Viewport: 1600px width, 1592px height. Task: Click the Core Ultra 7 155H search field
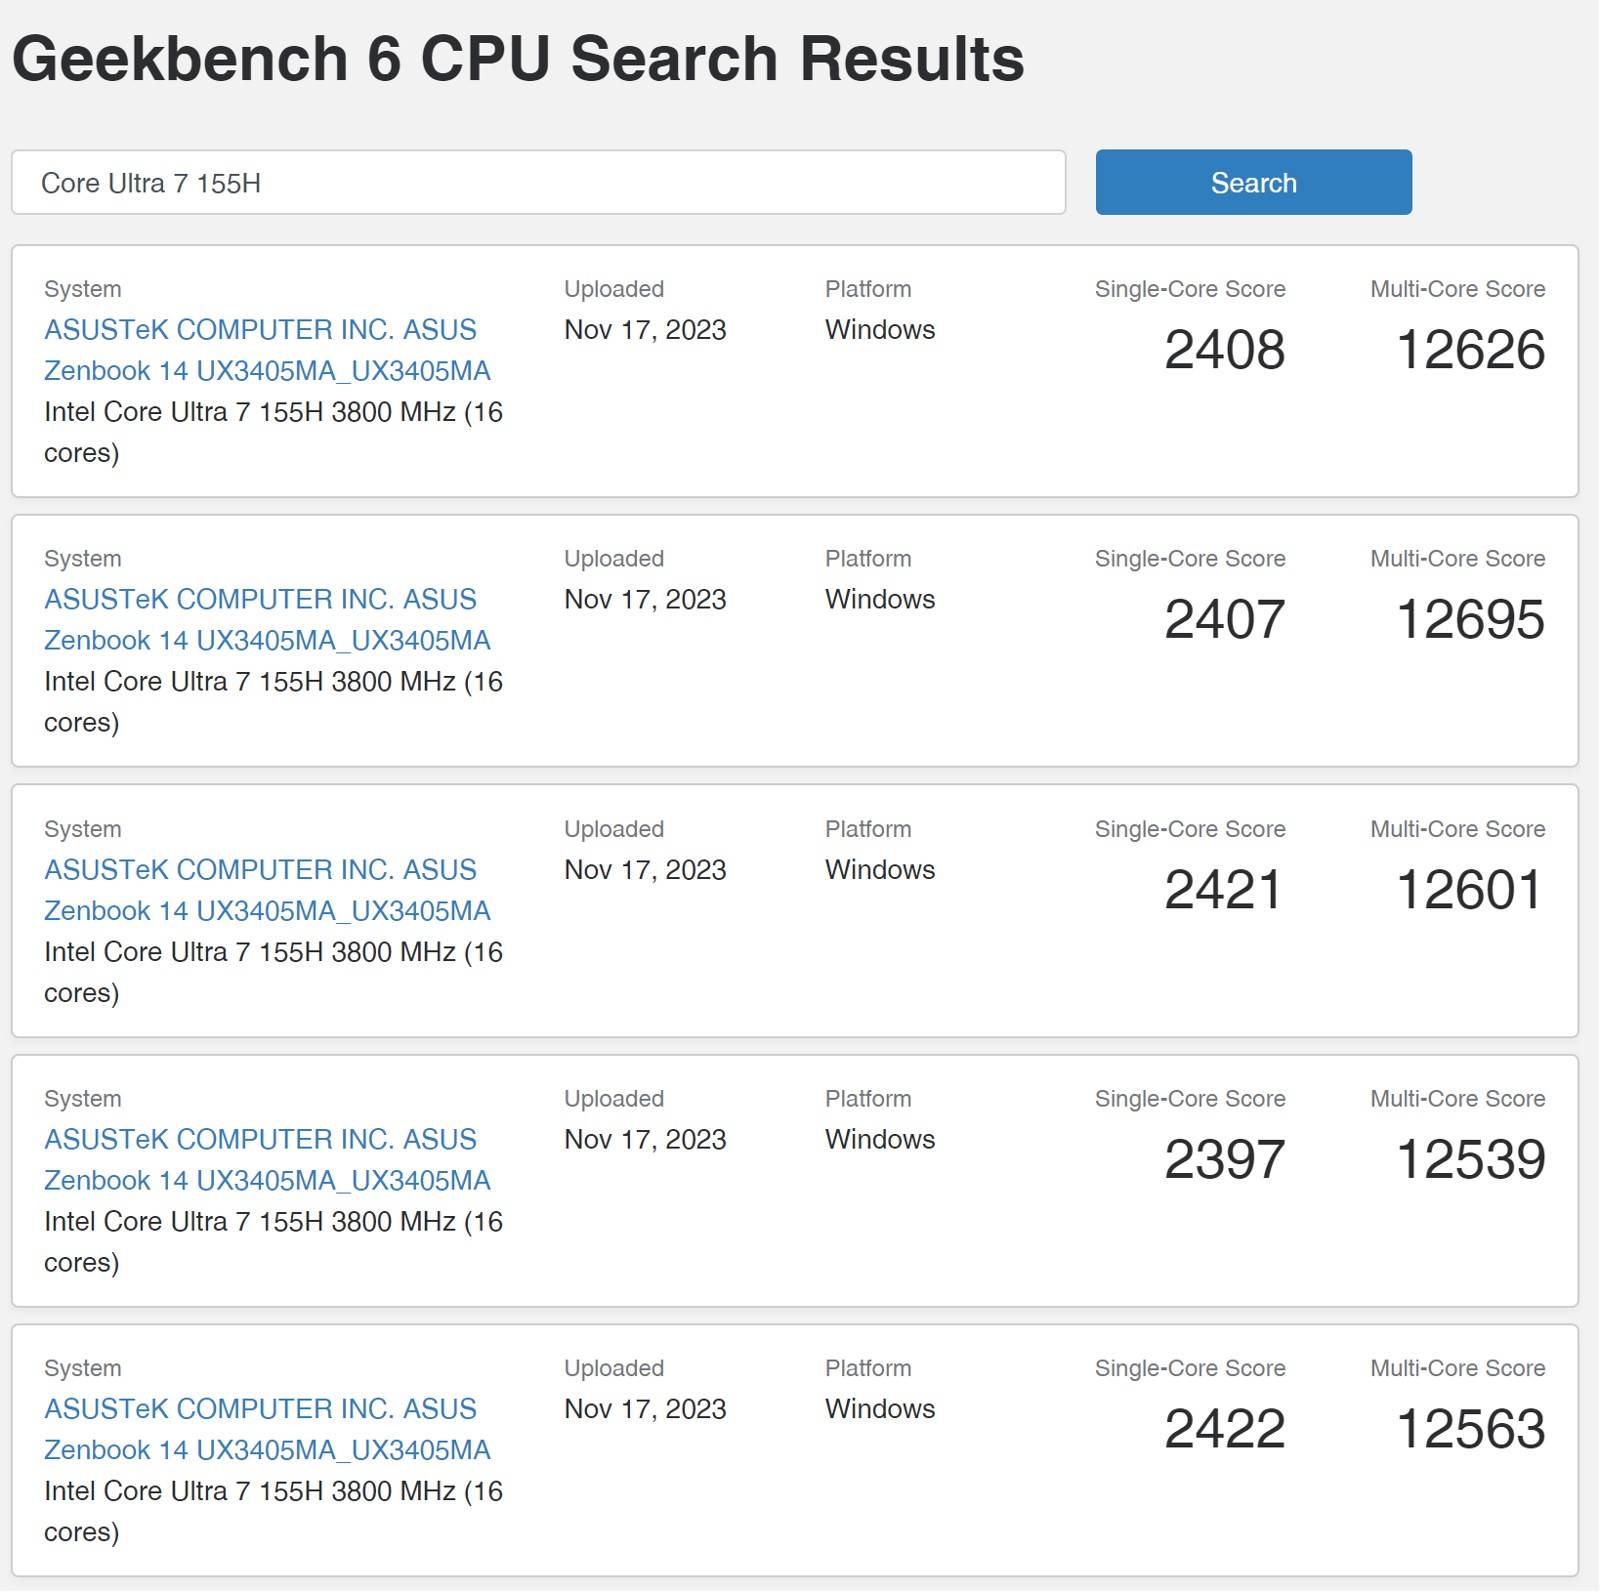pyautogui.click(x=538, y=183)
